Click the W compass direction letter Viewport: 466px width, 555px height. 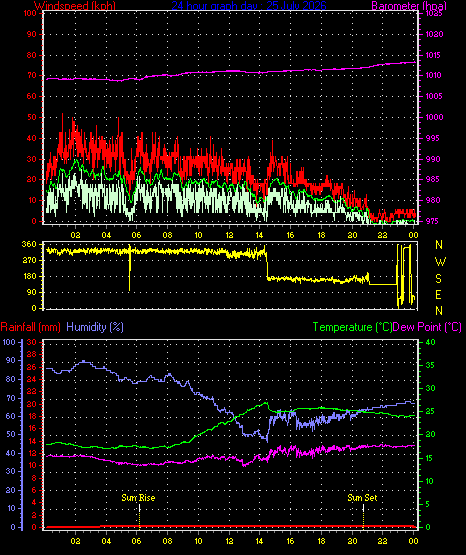coord(440,262)
